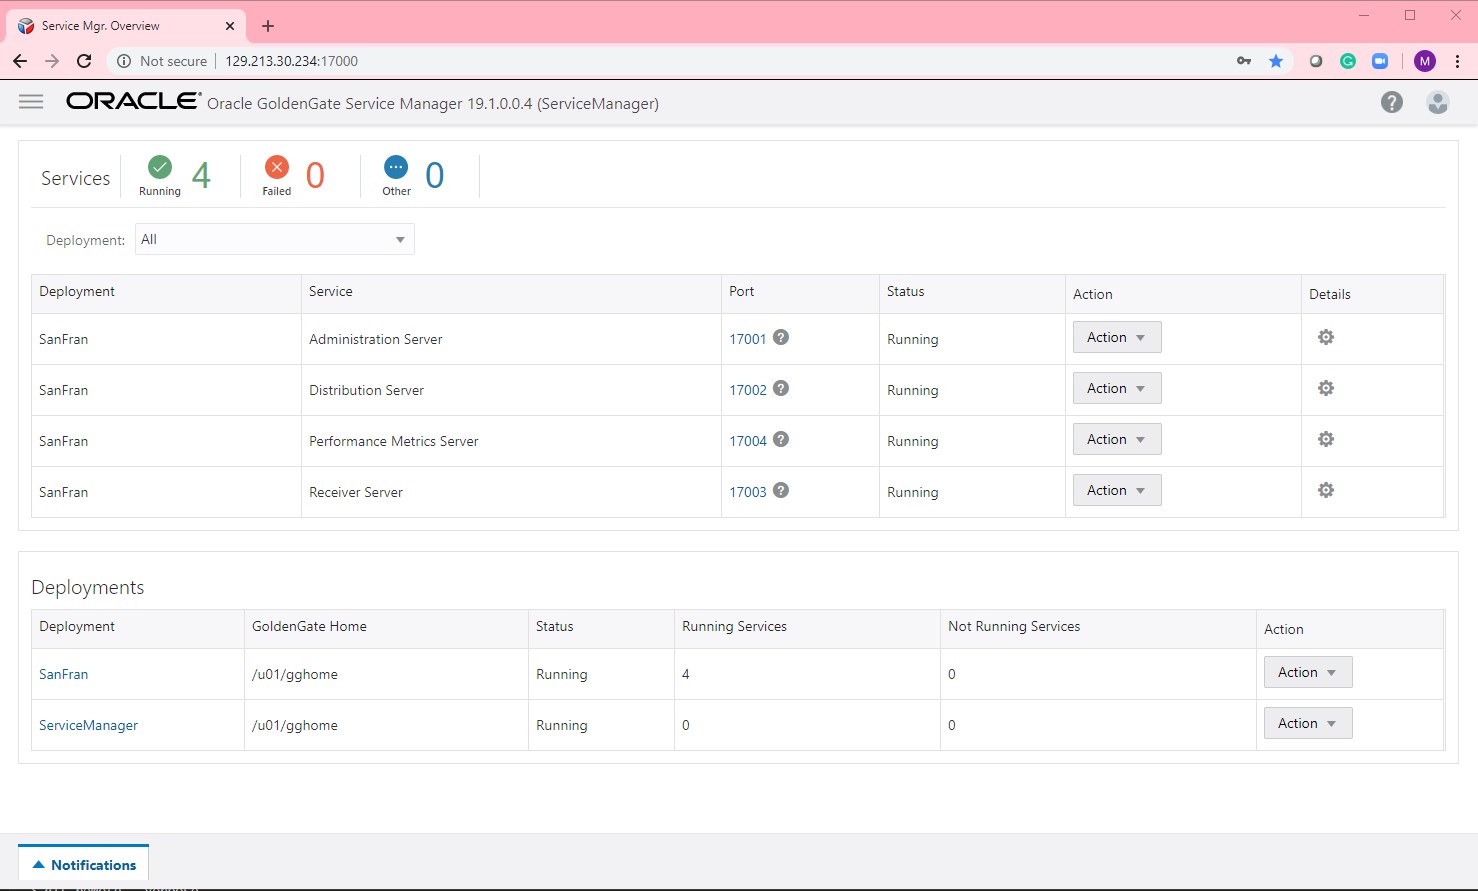Screen dimensions: 1478x891
Task: Open details gear for Administration Server
Action: coord(1326,337)
